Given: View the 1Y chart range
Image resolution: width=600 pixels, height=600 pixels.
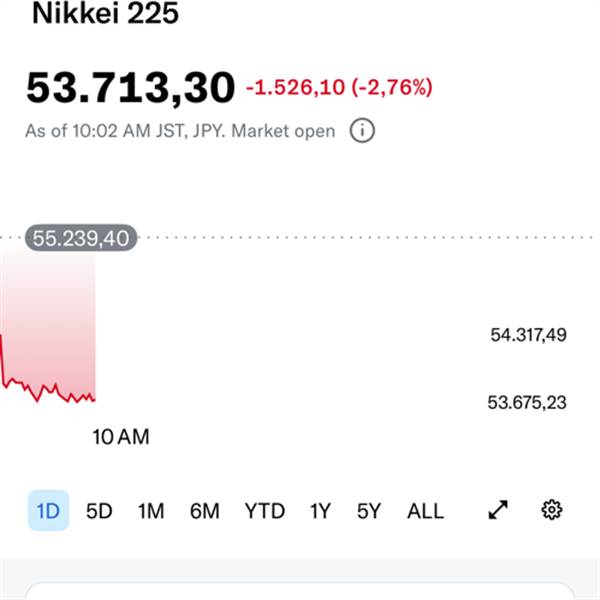Looking at the screenshot, I should pos(319,511).
